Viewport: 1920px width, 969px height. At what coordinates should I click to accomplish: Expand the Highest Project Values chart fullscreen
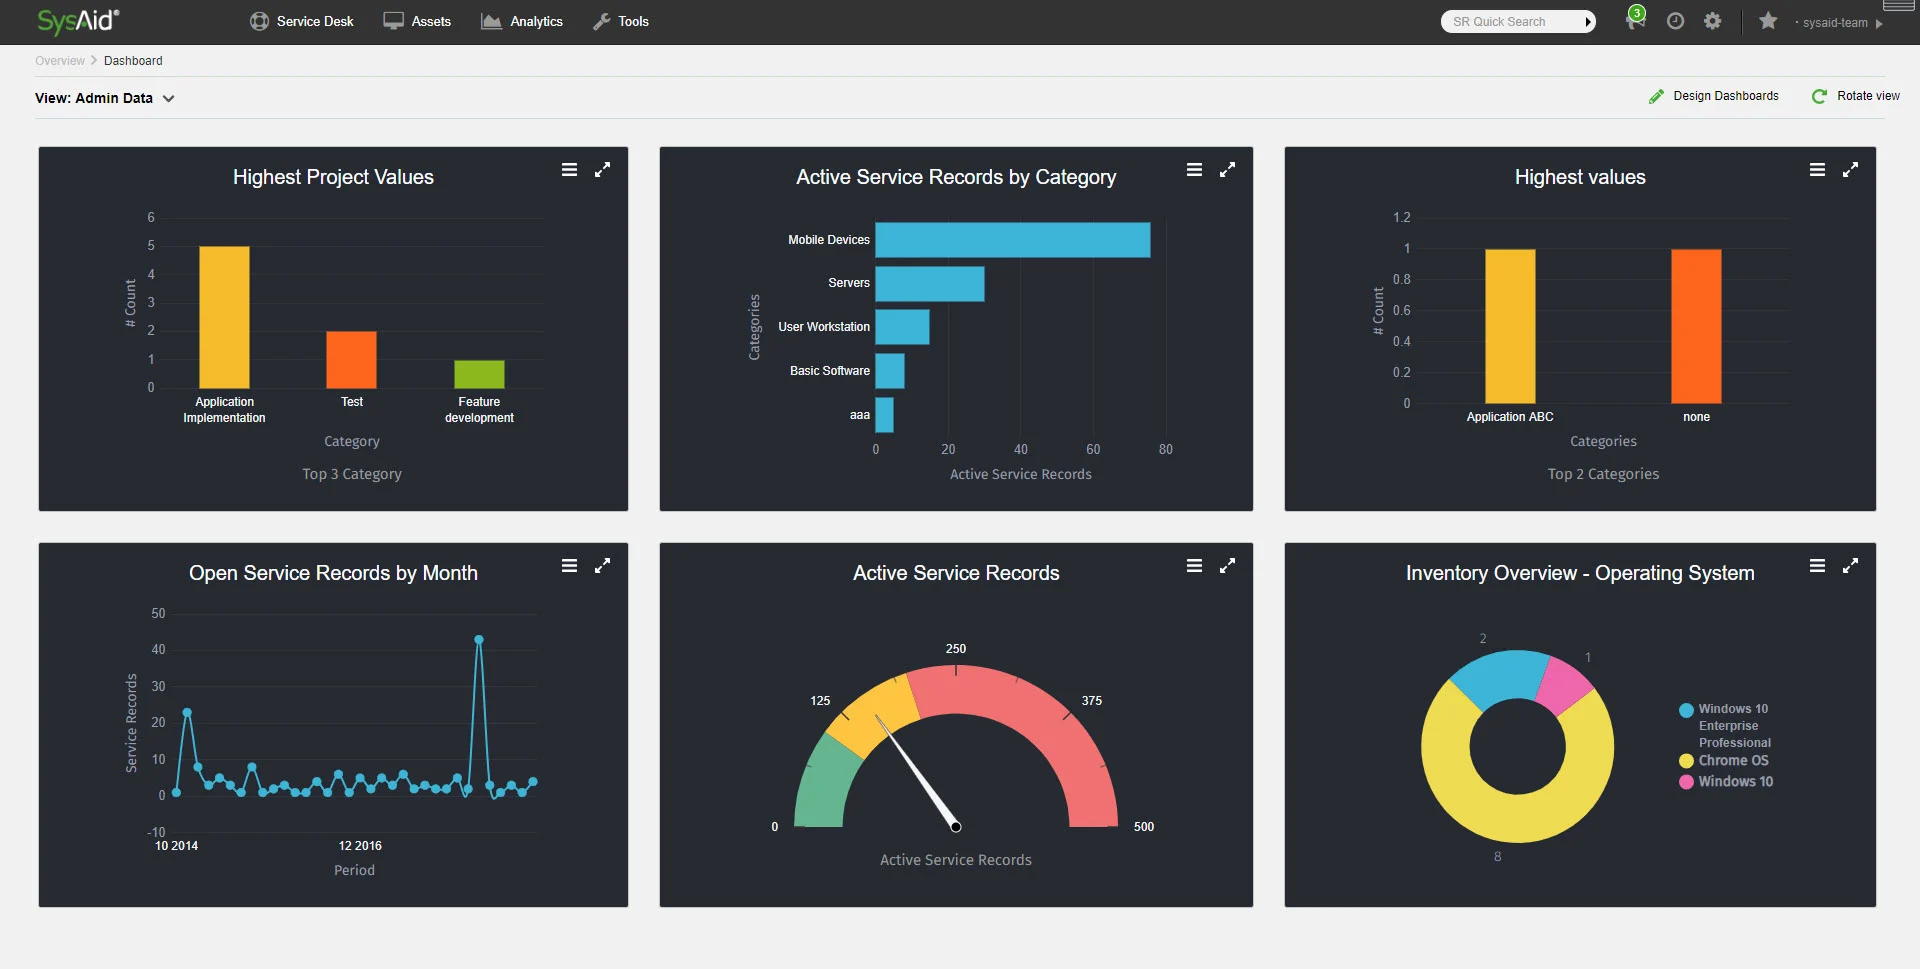click(x=602, y=170)
